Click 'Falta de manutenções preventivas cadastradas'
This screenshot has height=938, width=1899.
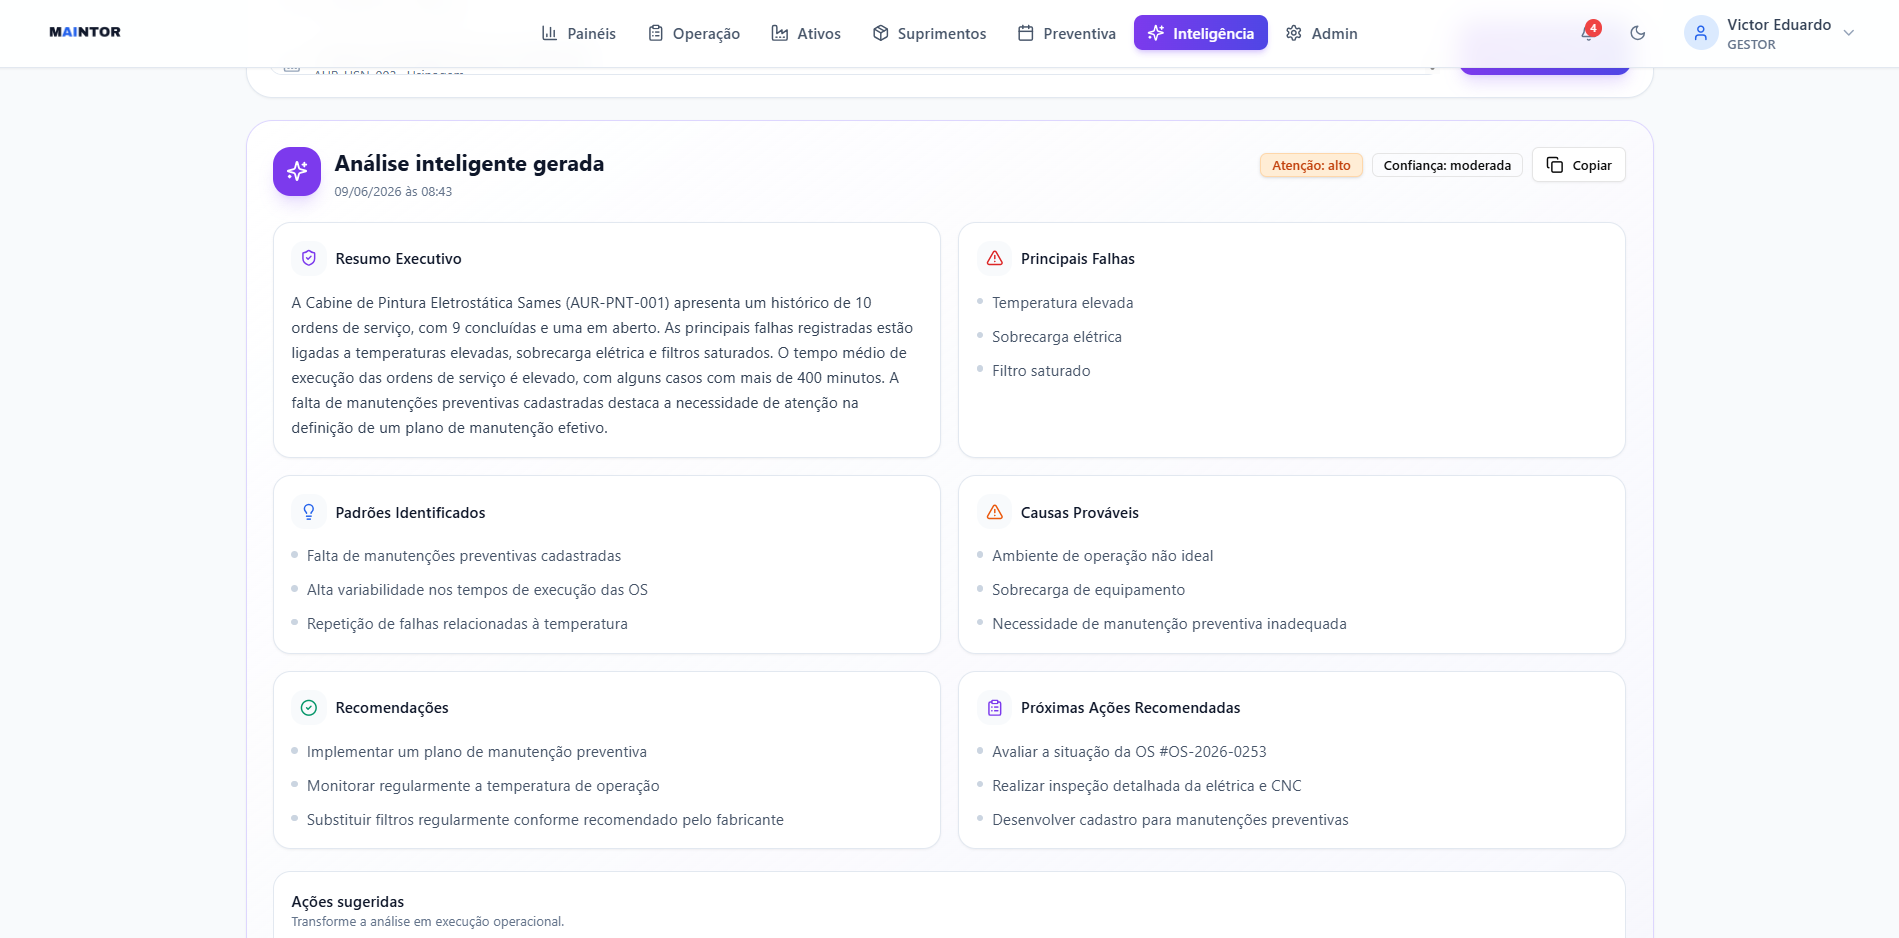pos(464,556)
